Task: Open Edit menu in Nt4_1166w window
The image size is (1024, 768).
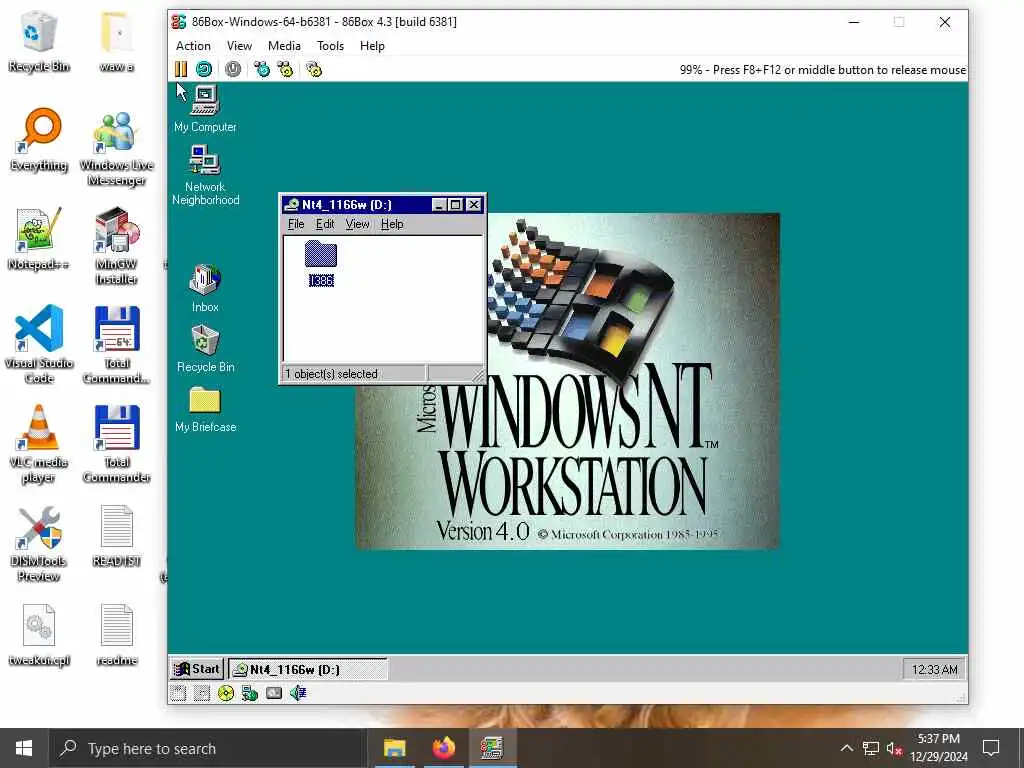Action: point(325,224)
